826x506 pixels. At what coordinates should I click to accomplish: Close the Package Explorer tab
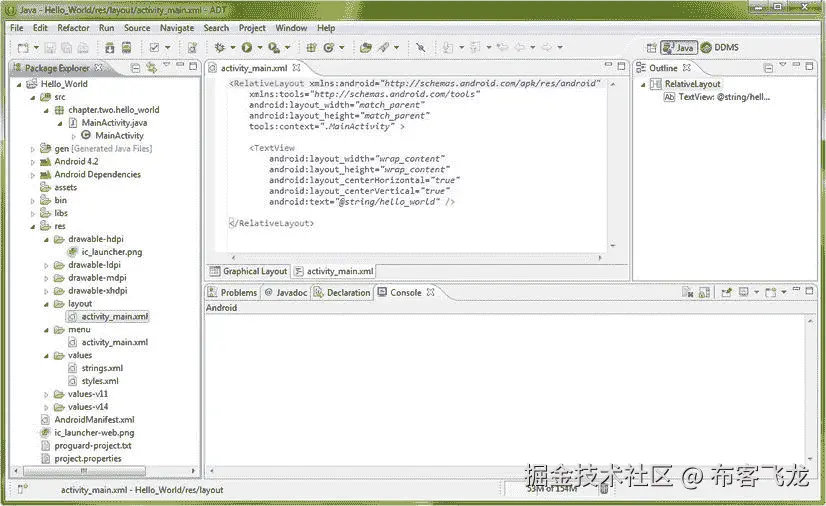[x=99, y=68]
